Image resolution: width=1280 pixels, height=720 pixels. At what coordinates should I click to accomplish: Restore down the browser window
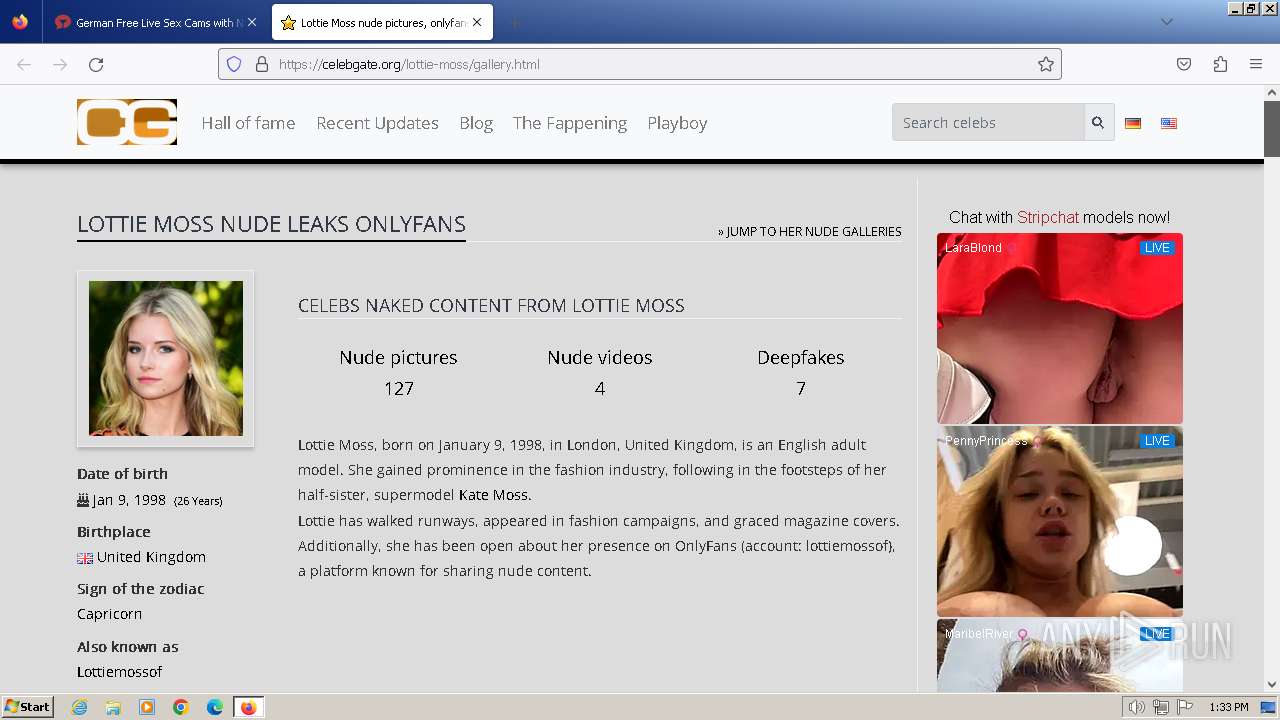pos(1251,8)
